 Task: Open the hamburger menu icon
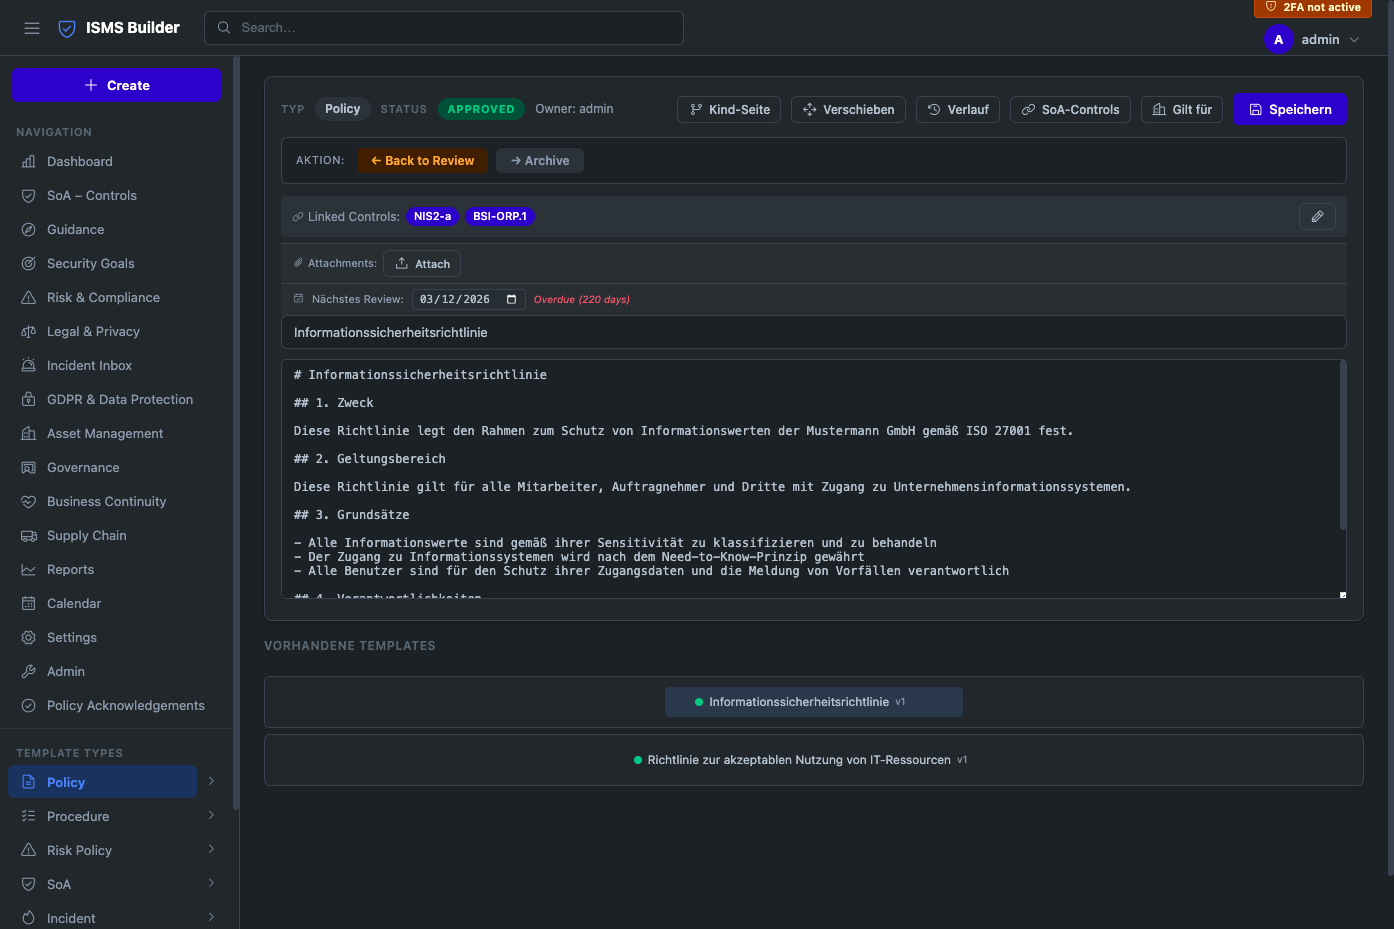click(x=32, y=28)
